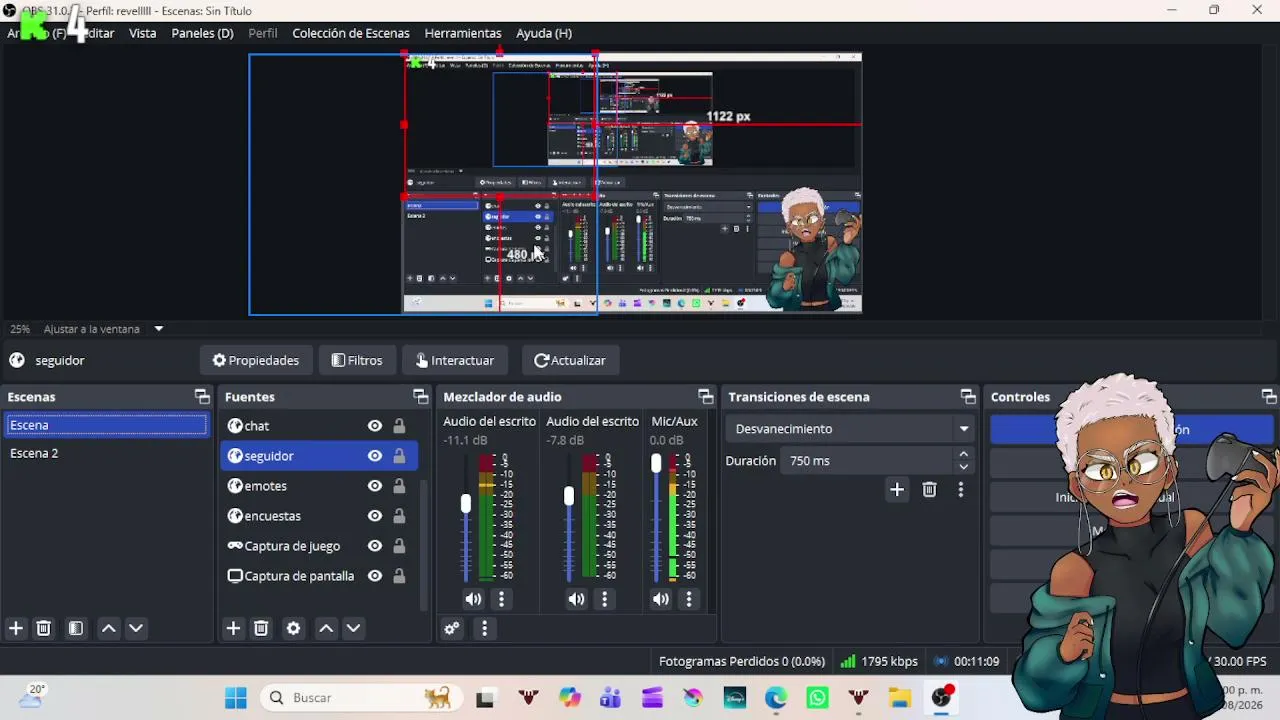Click the Interactuar button
The width and height of the screenshot is (1280, 720).
click(x=455, y=360)
